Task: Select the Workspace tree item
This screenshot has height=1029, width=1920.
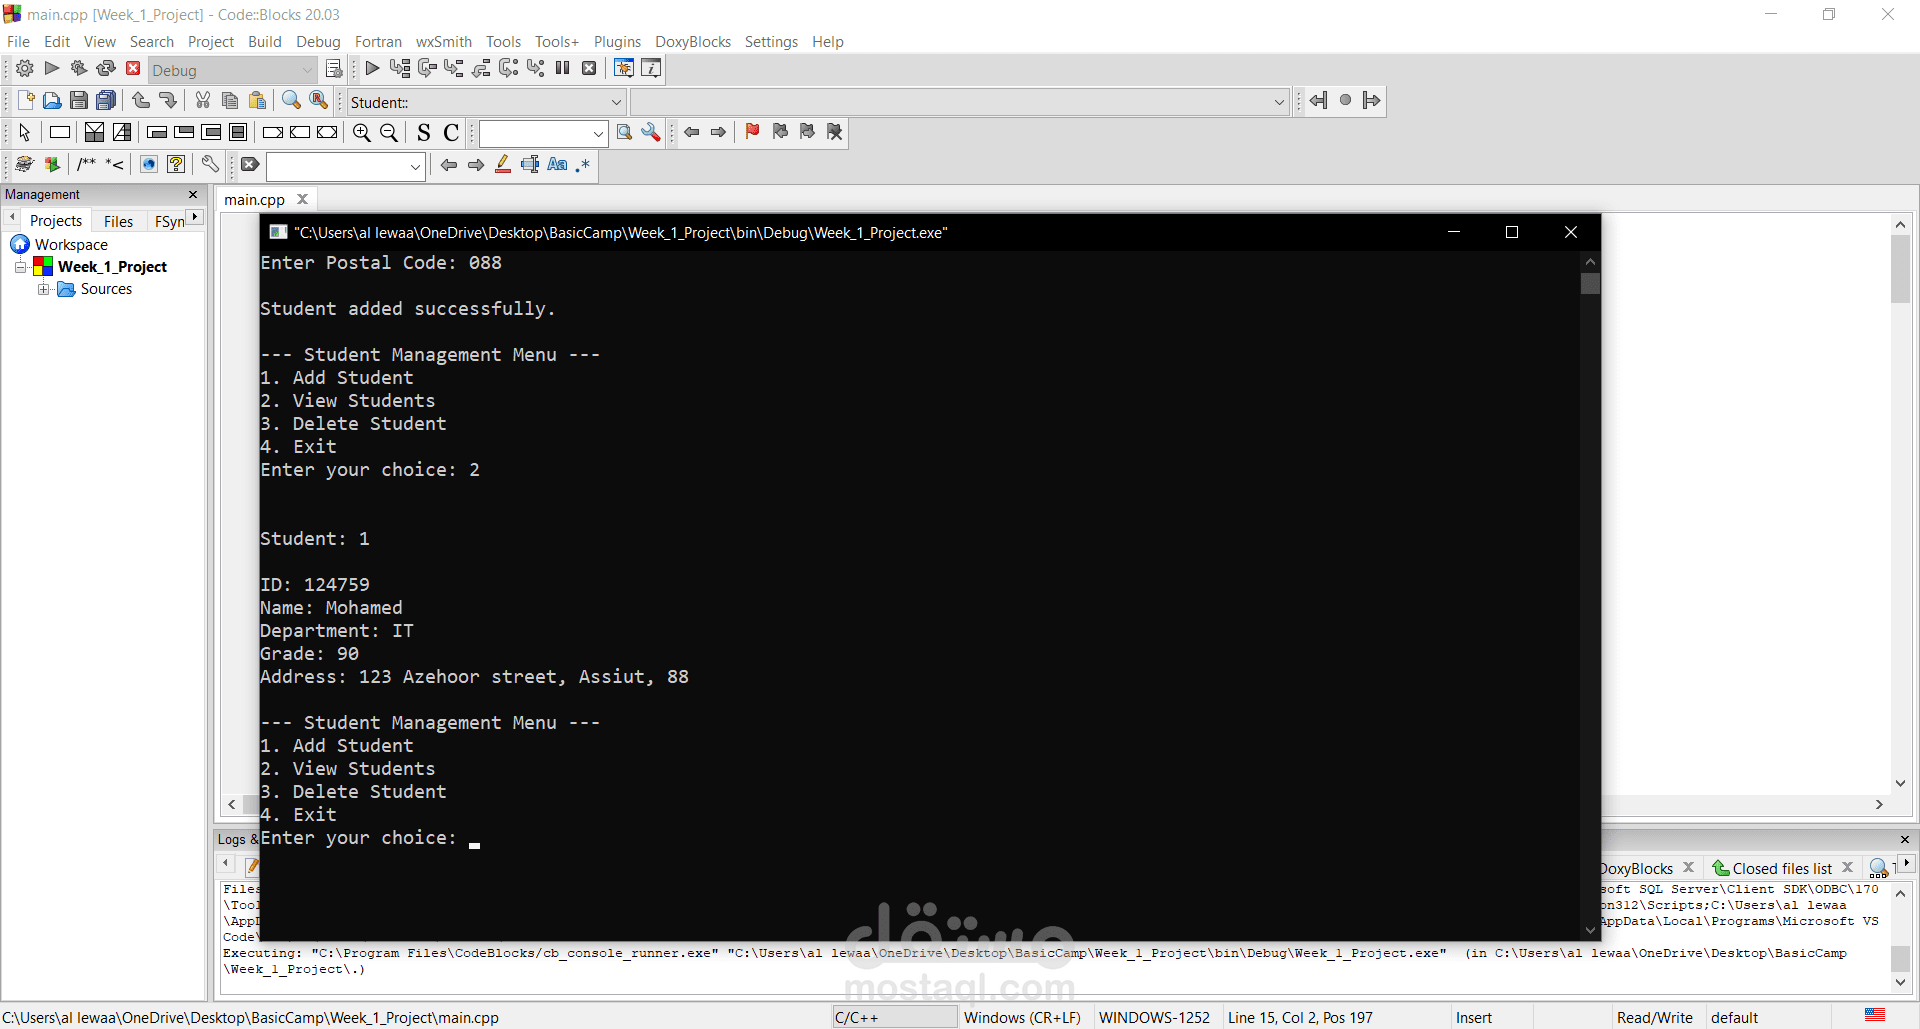Action: tap(71, 245)
